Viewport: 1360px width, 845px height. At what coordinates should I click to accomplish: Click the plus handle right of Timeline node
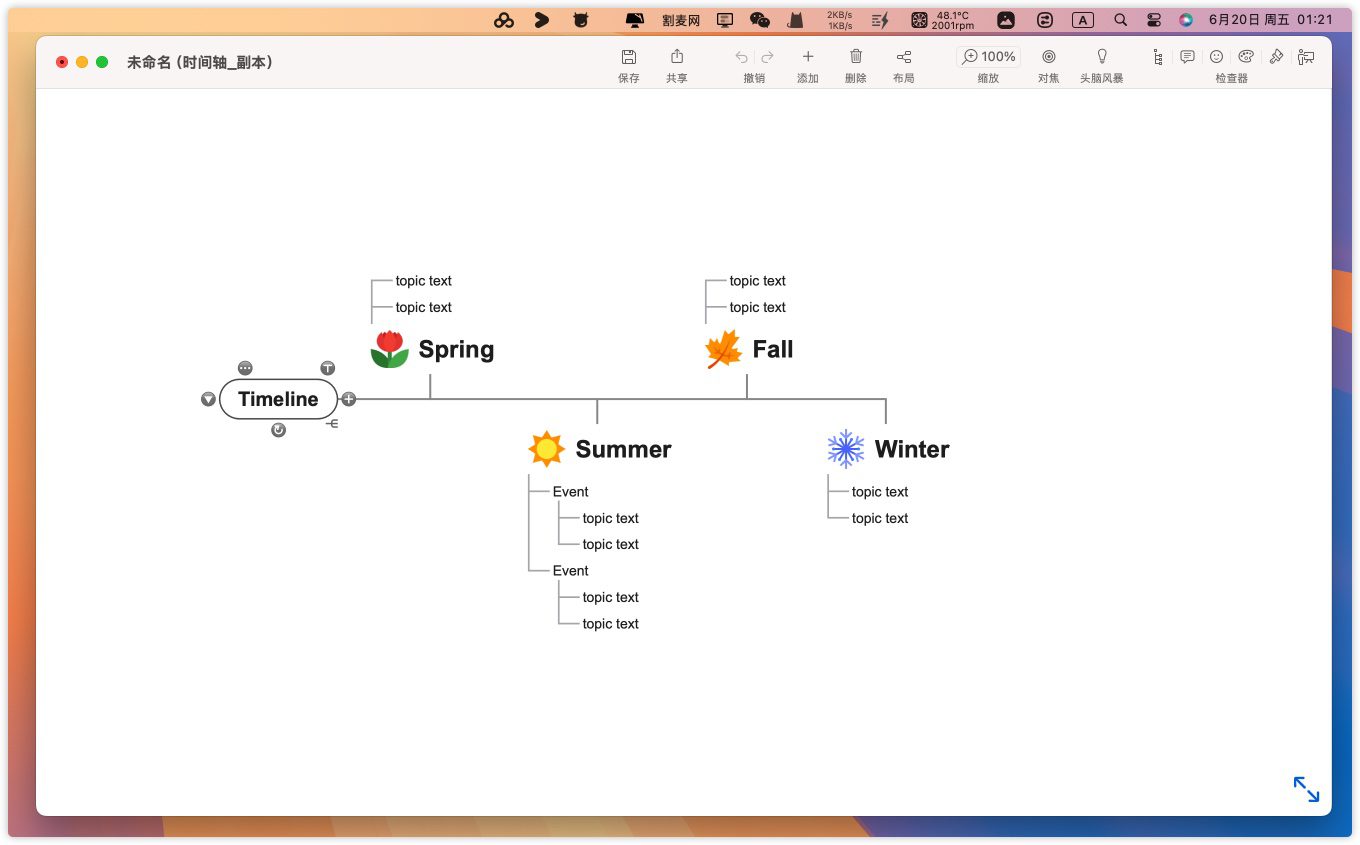pos(348,399)
